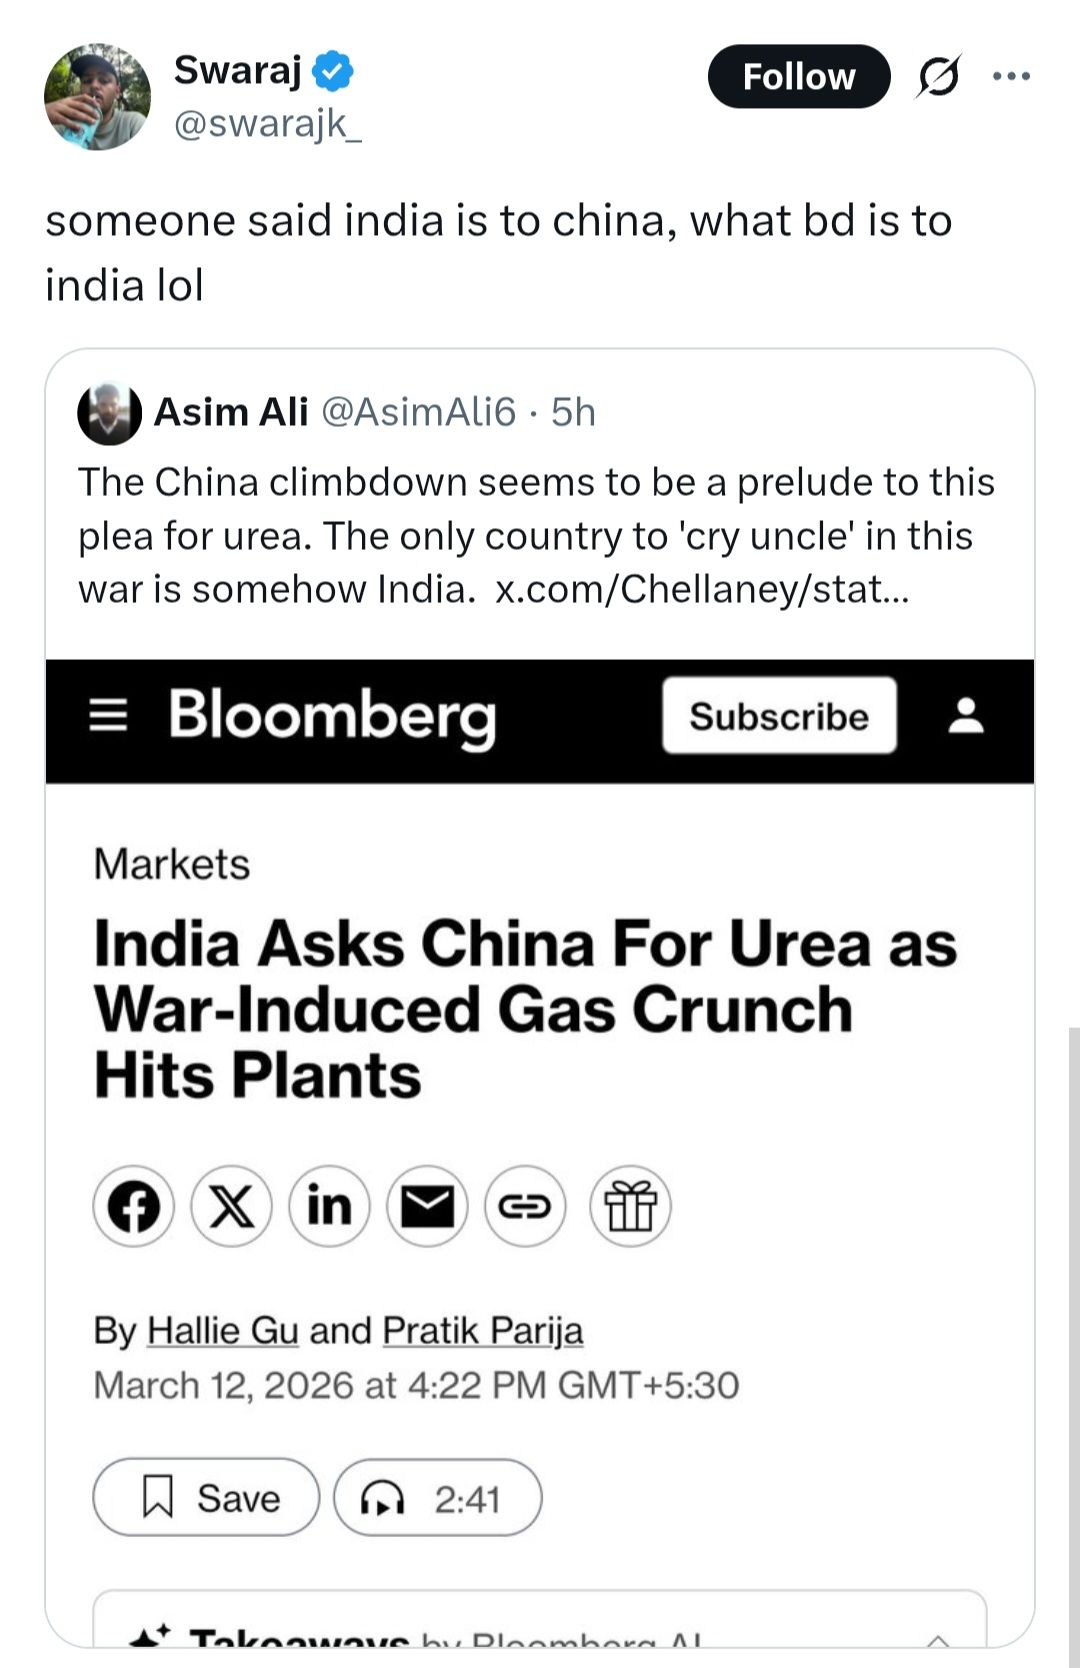Screen dimensions: 1080x1668
Task: Open Asim Ali's quoted post avatar
Action: [x=109, y=413]
